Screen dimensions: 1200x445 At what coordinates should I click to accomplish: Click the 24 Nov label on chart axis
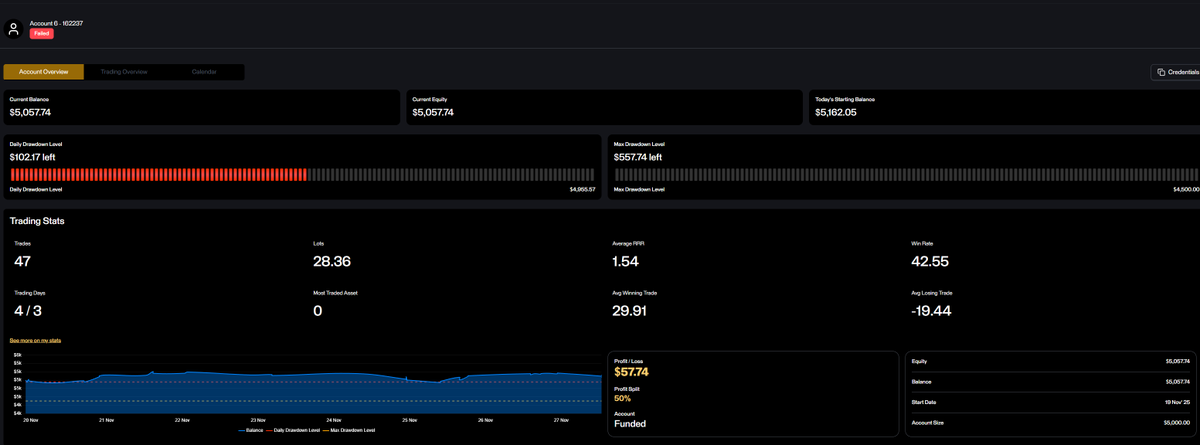click(333, 420)
